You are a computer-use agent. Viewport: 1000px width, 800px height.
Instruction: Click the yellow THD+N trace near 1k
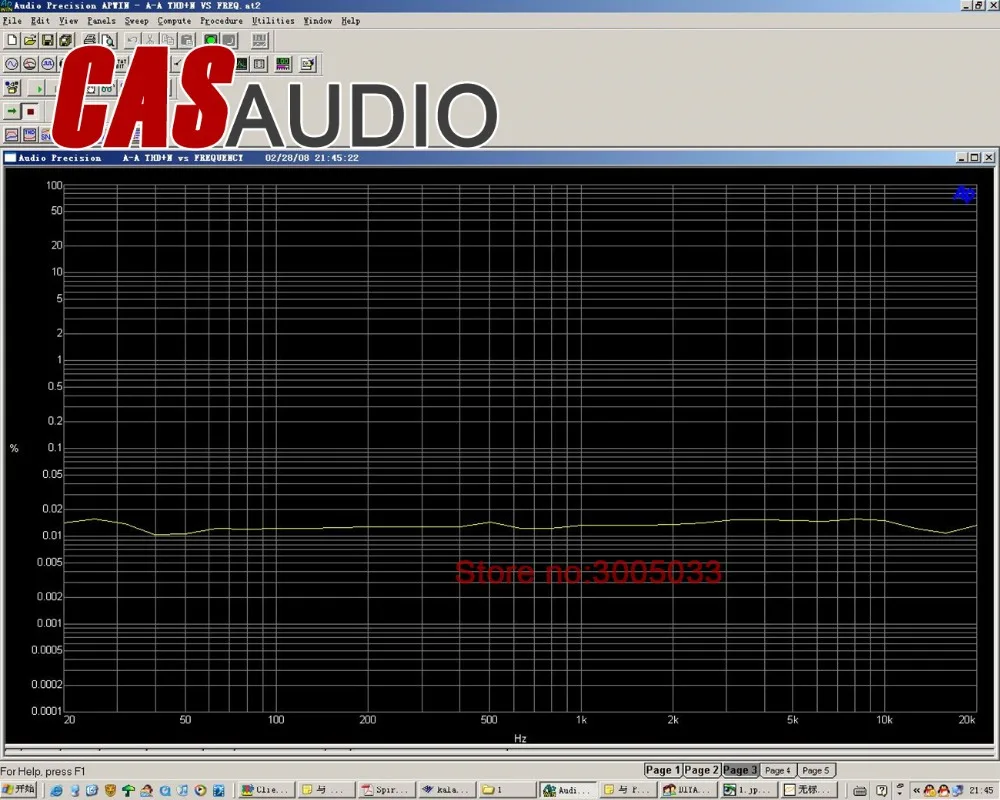coord(581,526)
